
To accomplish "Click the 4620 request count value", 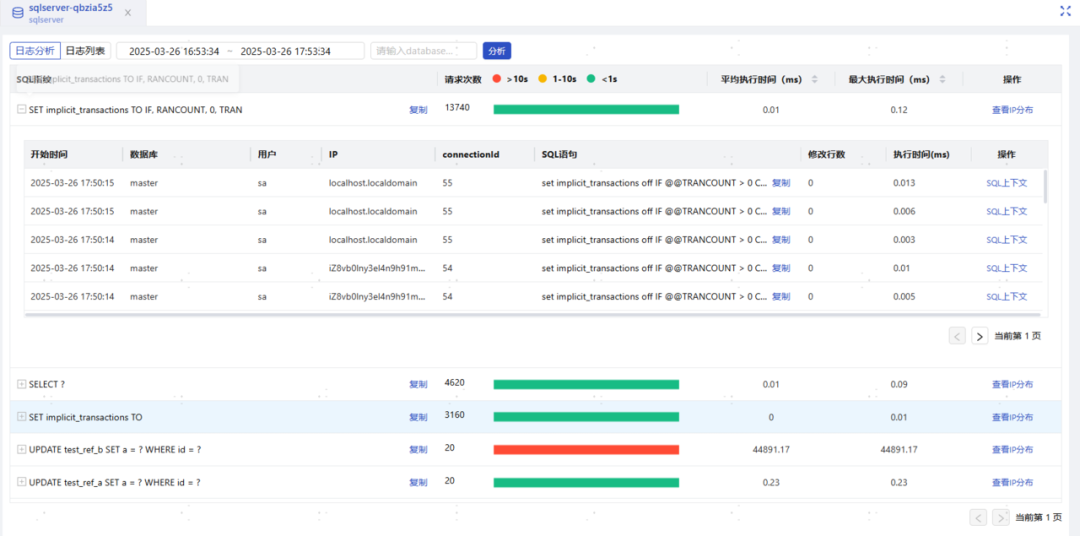I will tap(455, 382).
